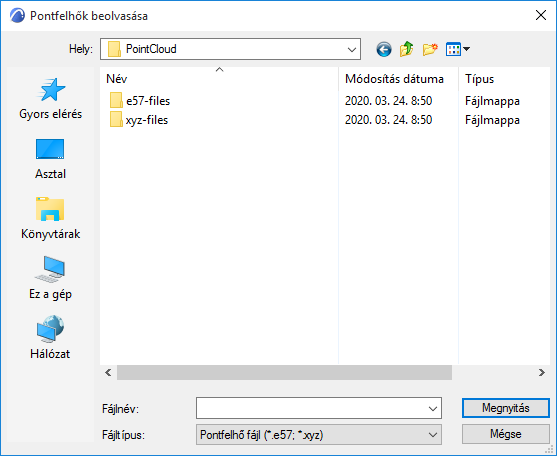Click the horizontal scrollbar thumb

pos(284,373)
